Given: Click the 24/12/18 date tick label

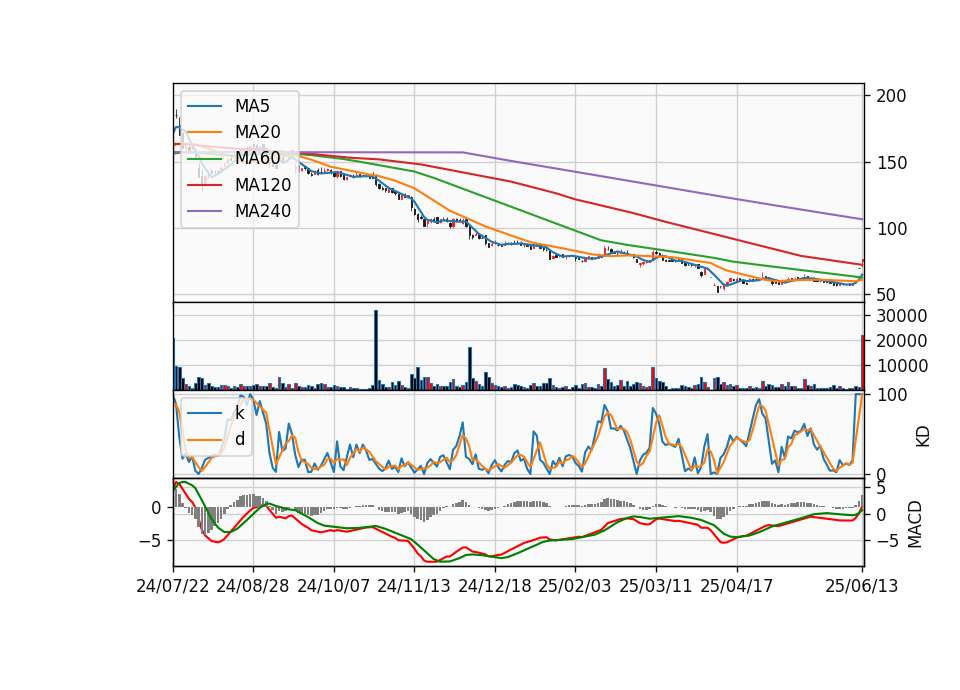Looking at the screenshot, I should [495, 586].
